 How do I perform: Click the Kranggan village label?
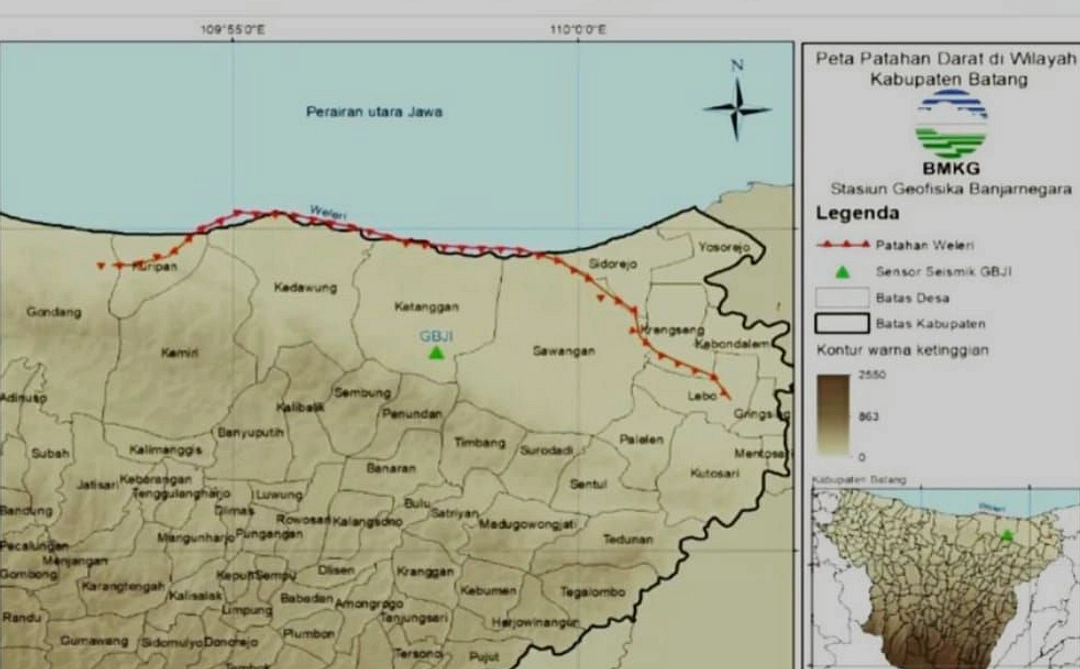click(425, 571)
